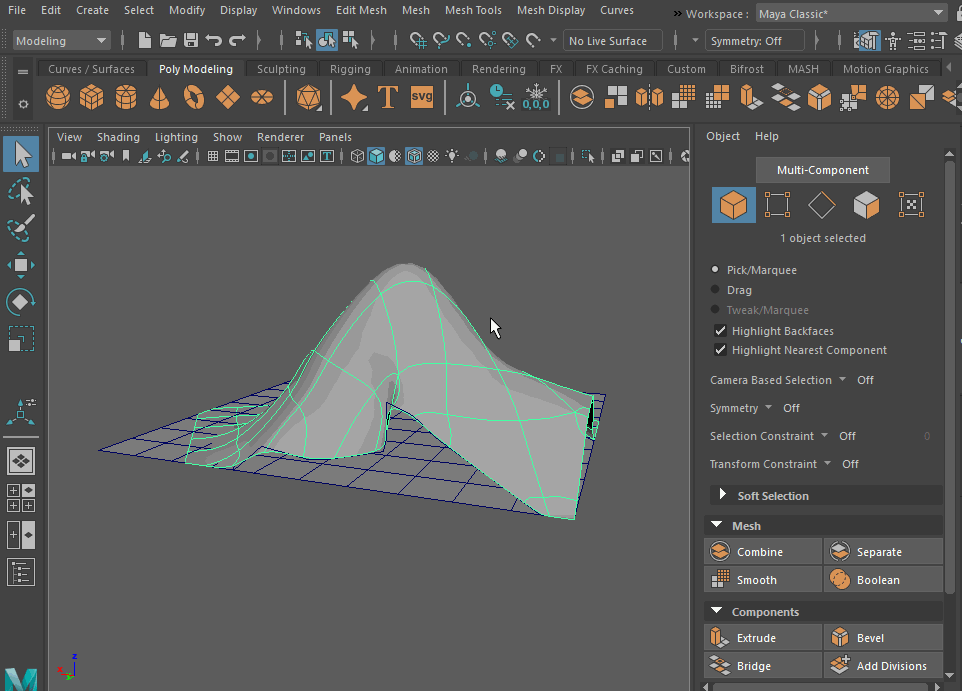Viewport: 962px width, 691px height.
Task: Click the Extrude button
Action: click(x=755, y=638)
